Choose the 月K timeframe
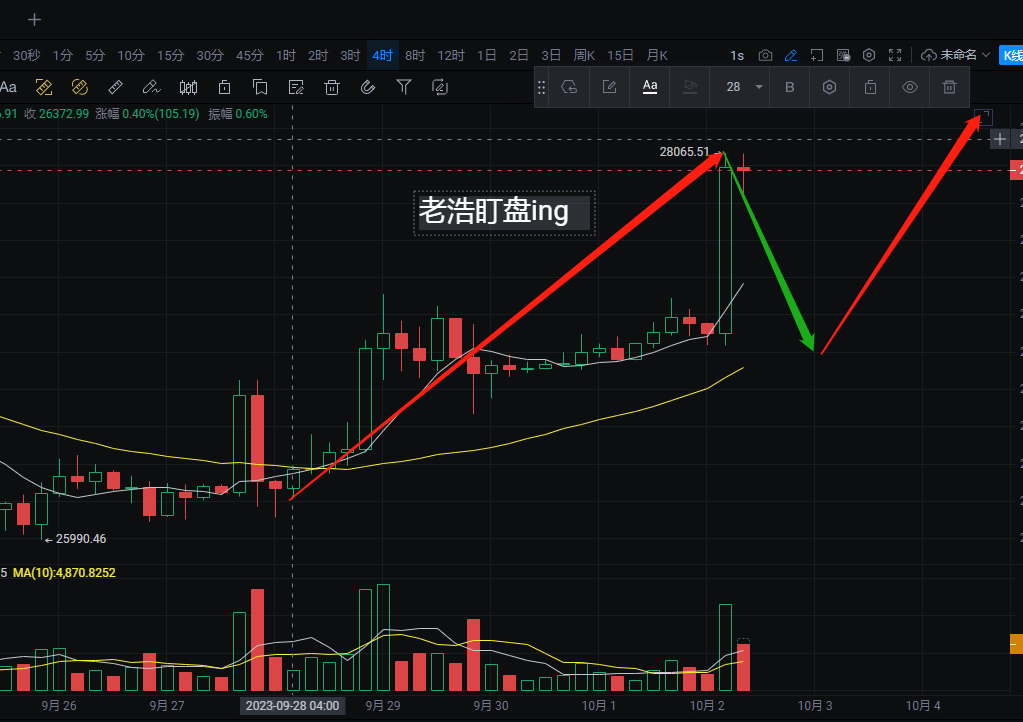The height and width of the screenshot is (722, 1023). point(657,55)
